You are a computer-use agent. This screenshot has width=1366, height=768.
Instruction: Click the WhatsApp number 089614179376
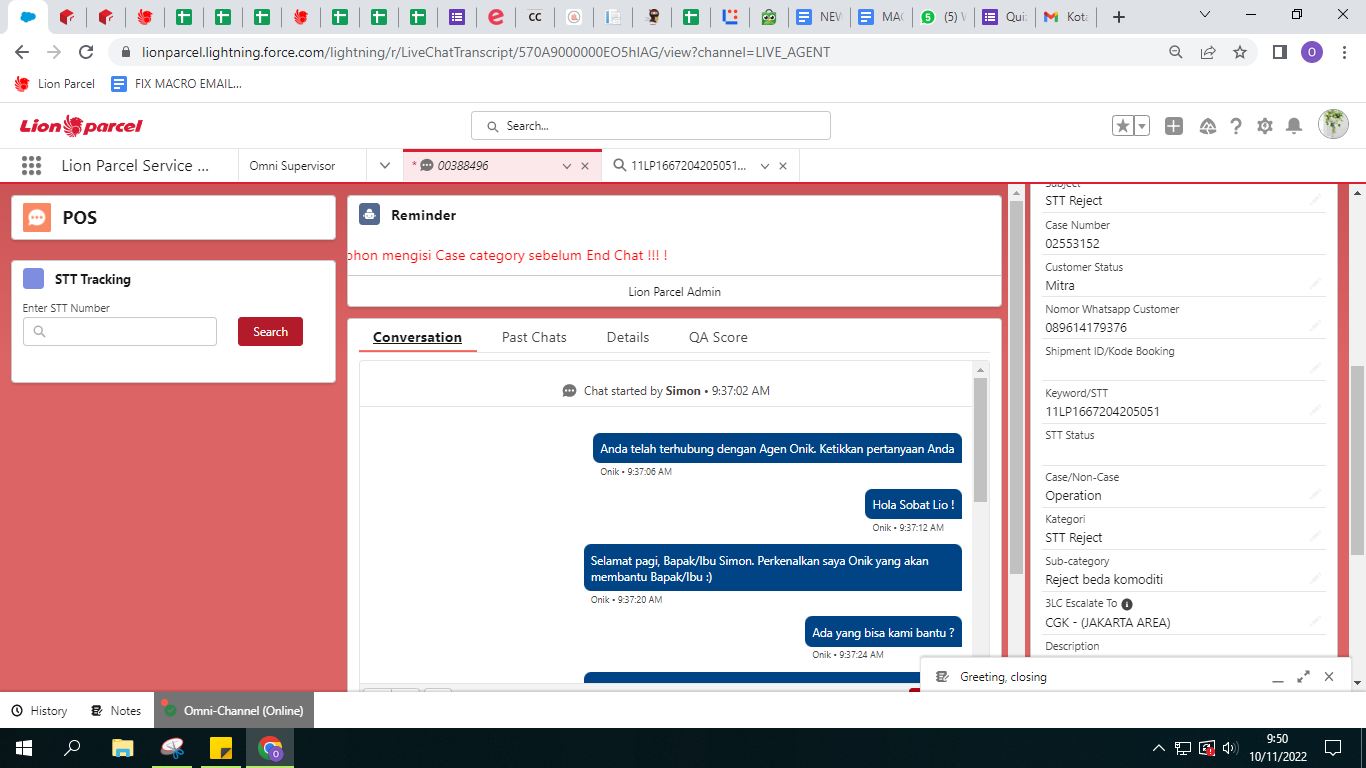[x=1086, y=327]
